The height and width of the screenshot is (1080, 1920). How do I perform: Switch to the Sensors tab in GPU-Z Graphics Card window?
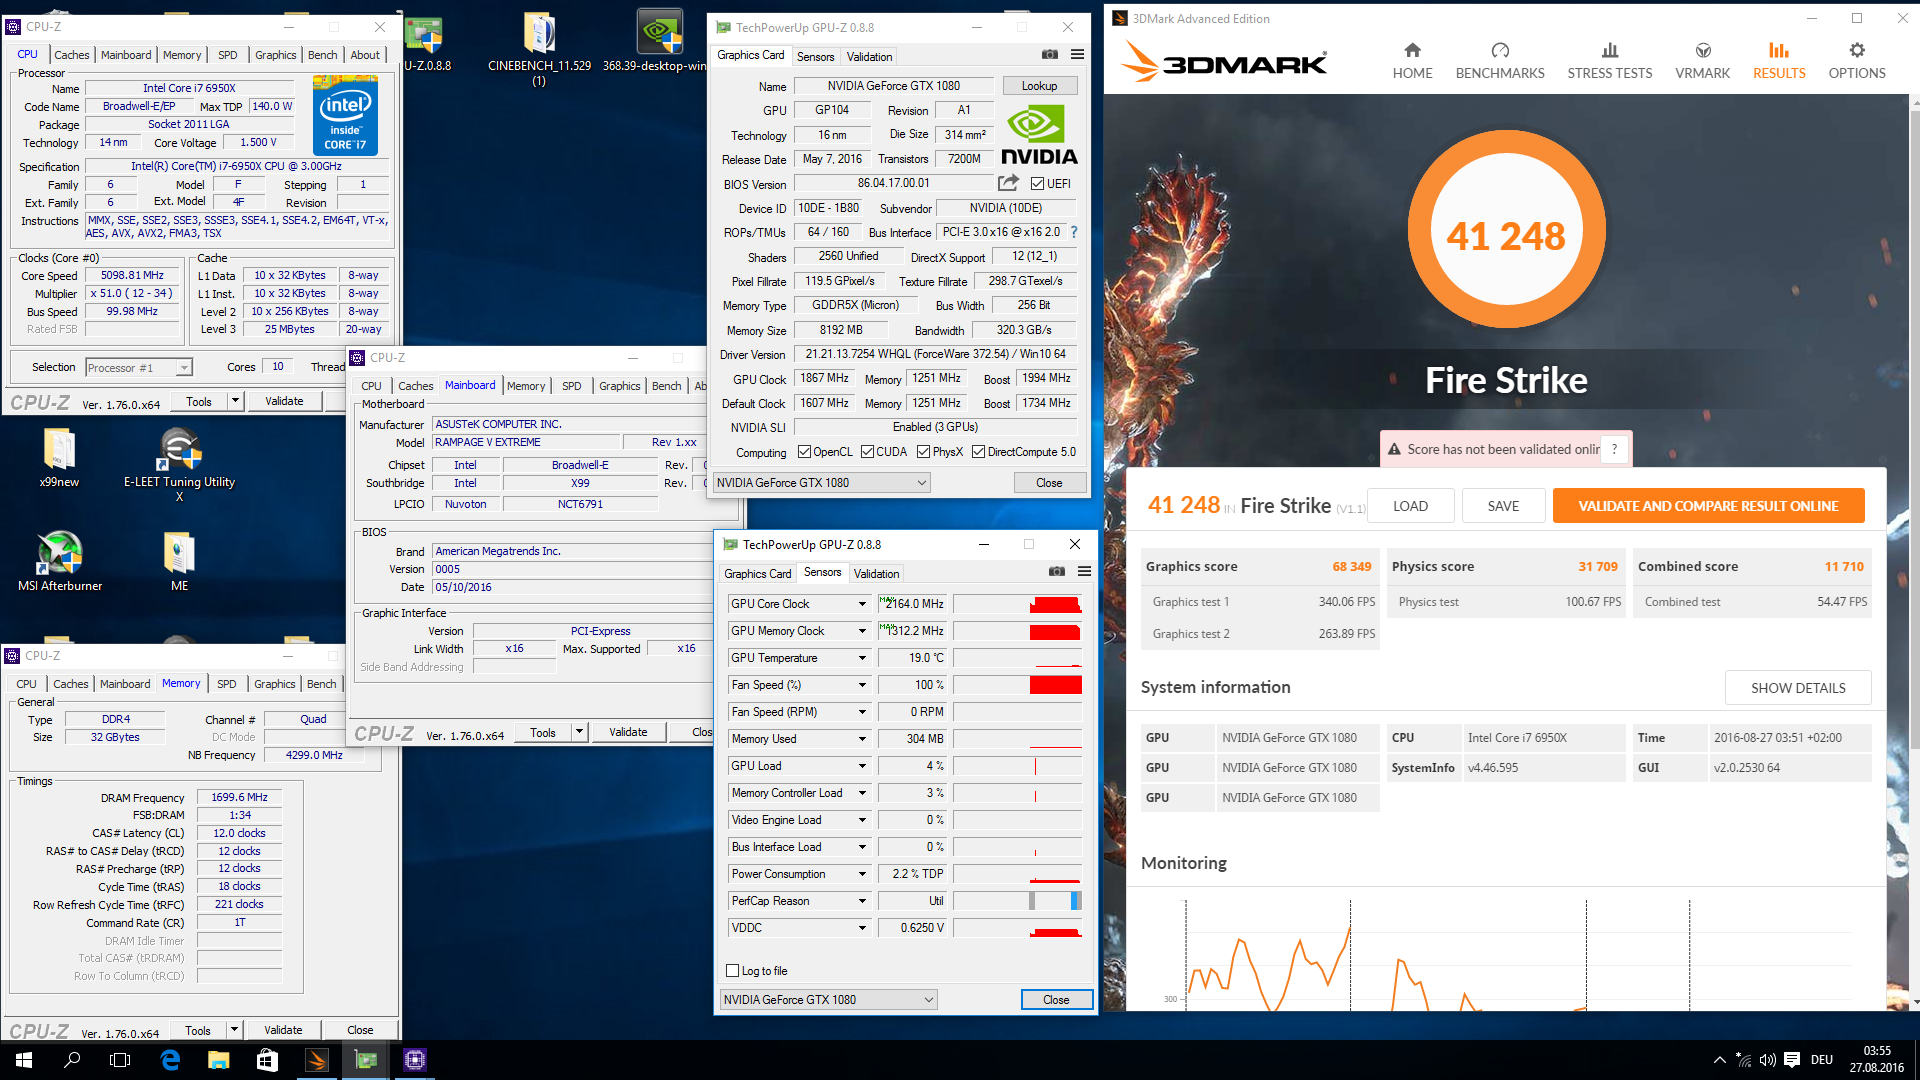815,57
